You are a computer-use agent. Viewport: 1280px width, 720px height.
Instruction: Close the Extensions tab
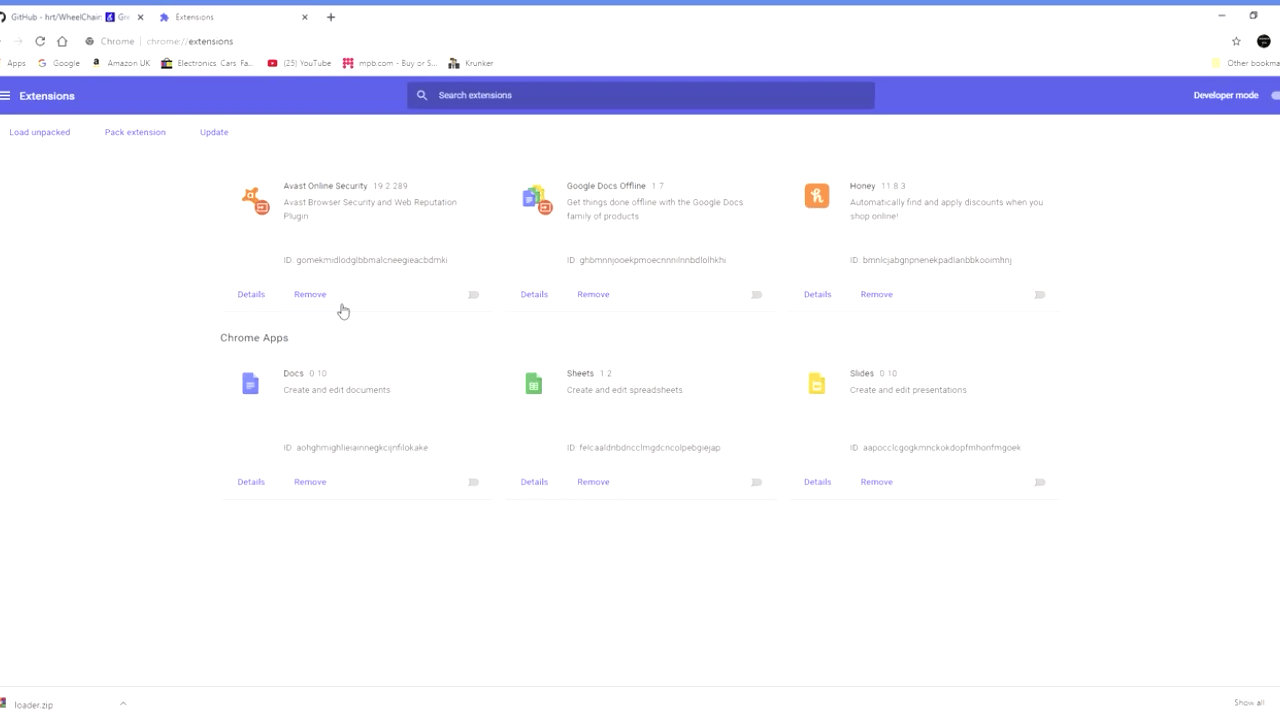305,17
